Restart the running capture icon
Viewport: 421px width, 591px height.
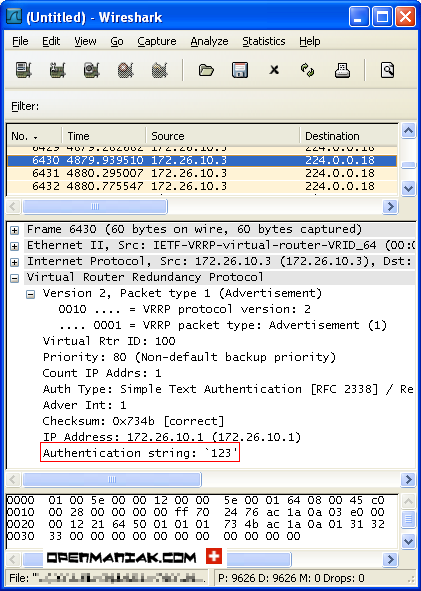tap(159, 70)
